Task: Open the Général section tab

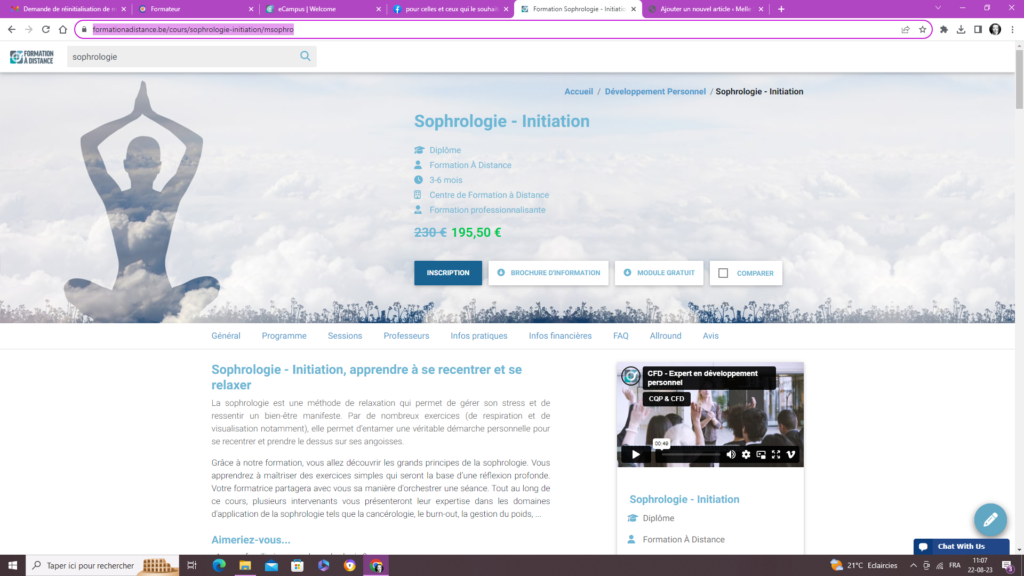Action: [x=226, y=336]
